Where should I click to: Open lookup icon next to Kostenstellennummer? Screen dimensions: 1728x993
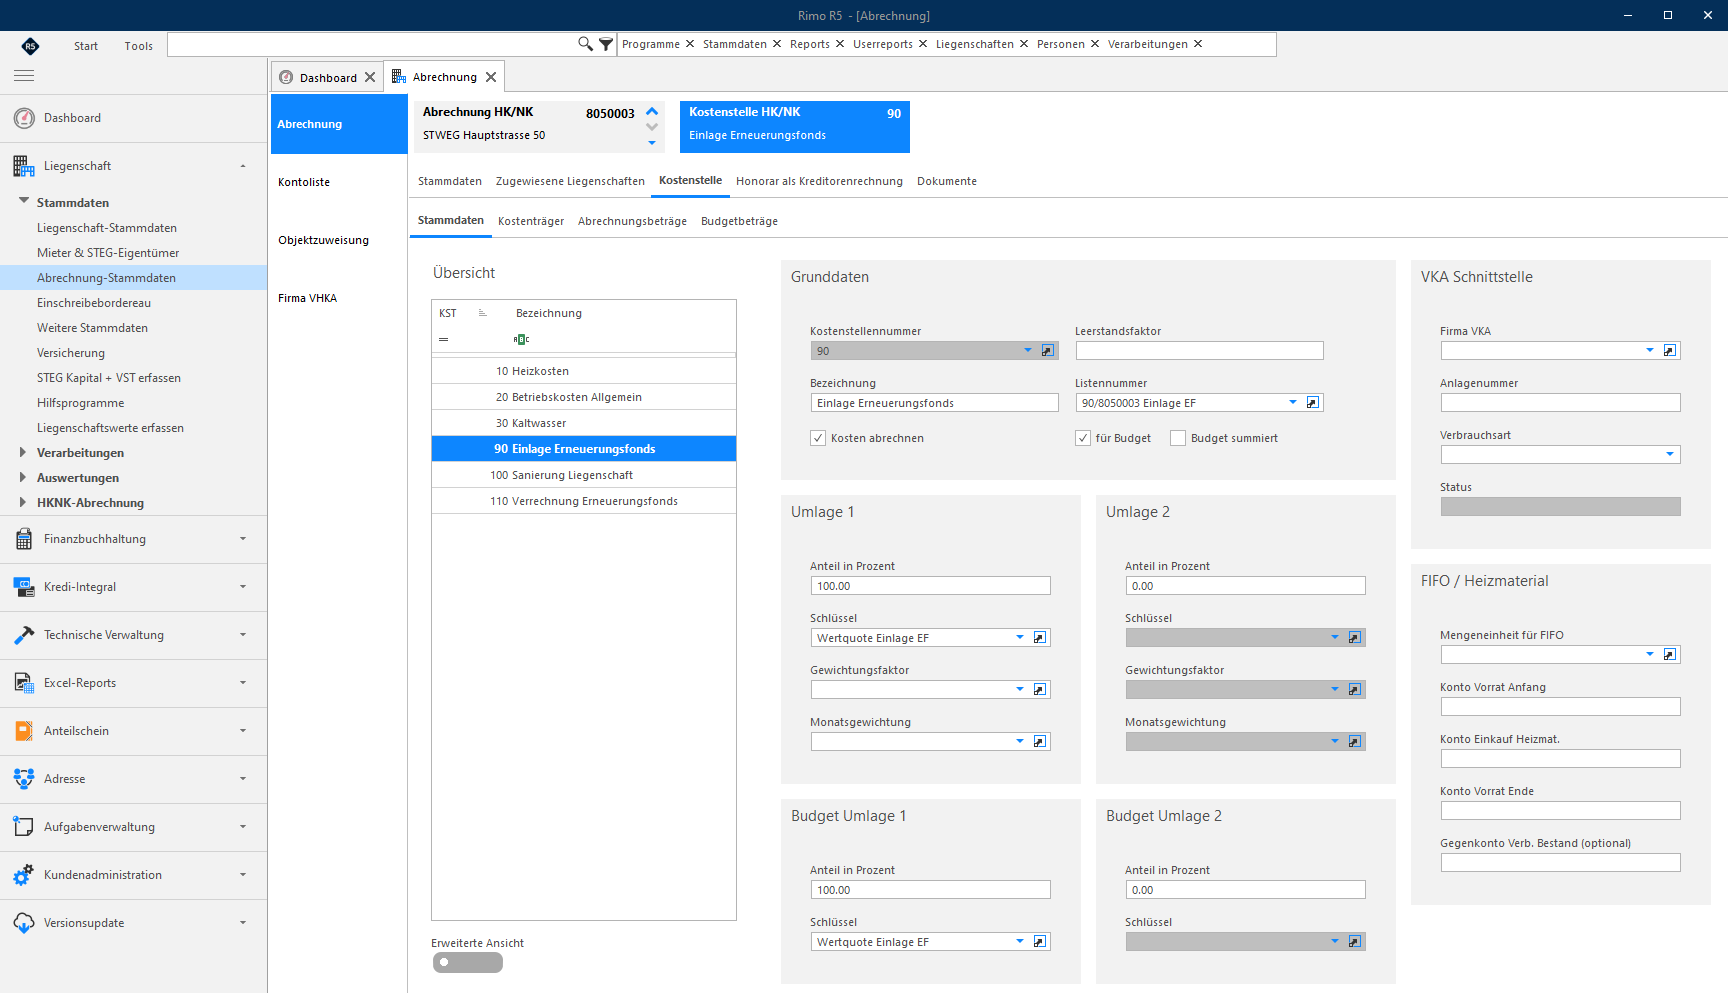click(x=1048, y=351)
